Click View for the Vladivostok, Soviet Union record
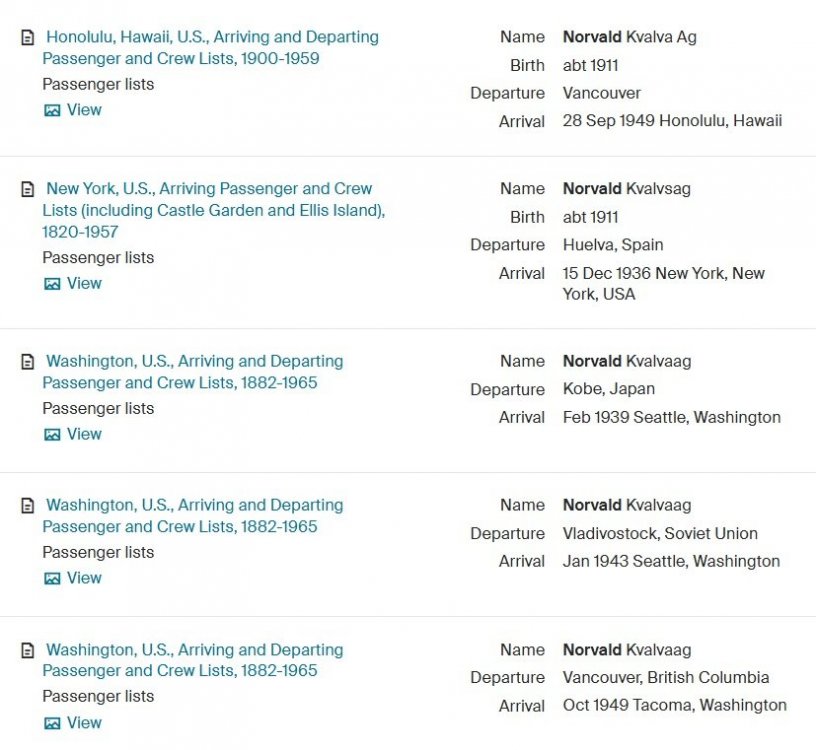 click(84, 578)
